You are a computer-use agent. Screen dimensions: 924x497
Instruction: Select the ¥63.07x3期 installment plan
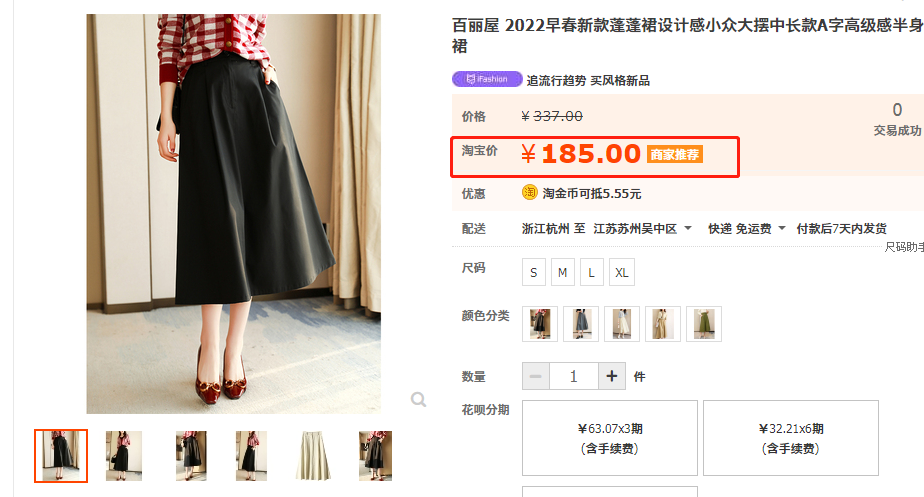[x=610, y=438]
